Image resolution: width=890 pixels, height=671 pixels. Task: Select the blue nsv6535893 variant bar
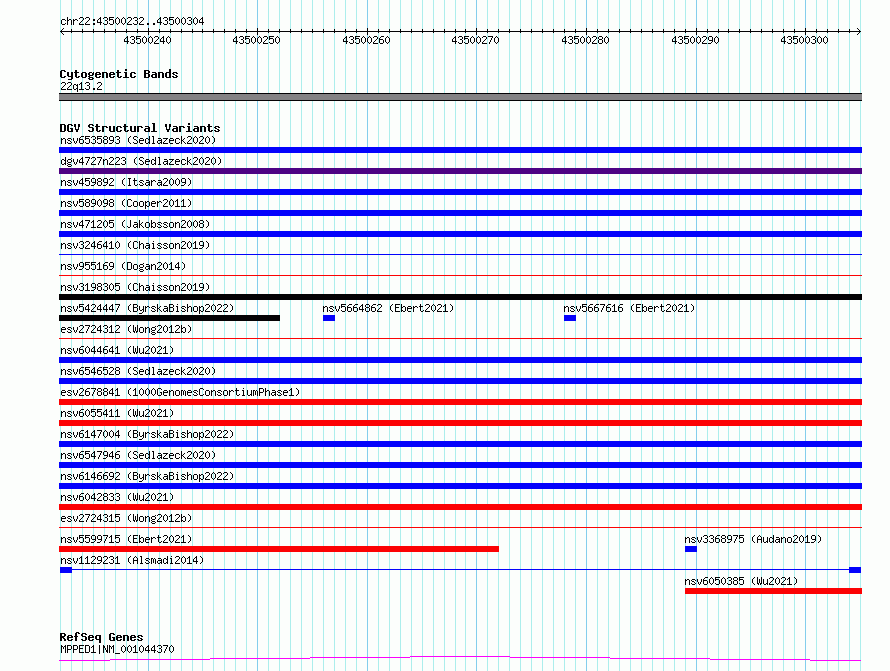tap(460, 150)
